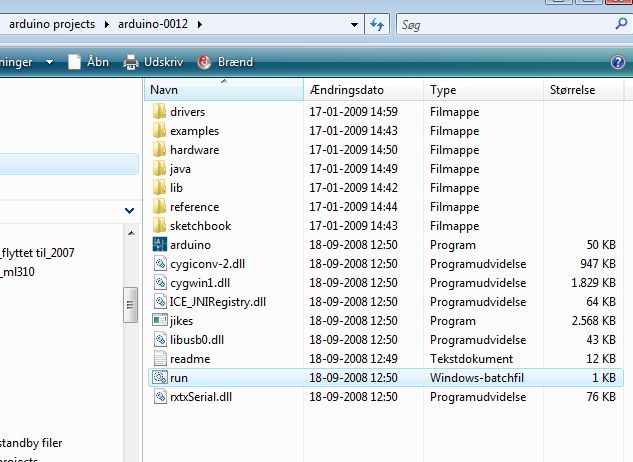
Task: Select the jikes program icon
Action: point(159,320)
